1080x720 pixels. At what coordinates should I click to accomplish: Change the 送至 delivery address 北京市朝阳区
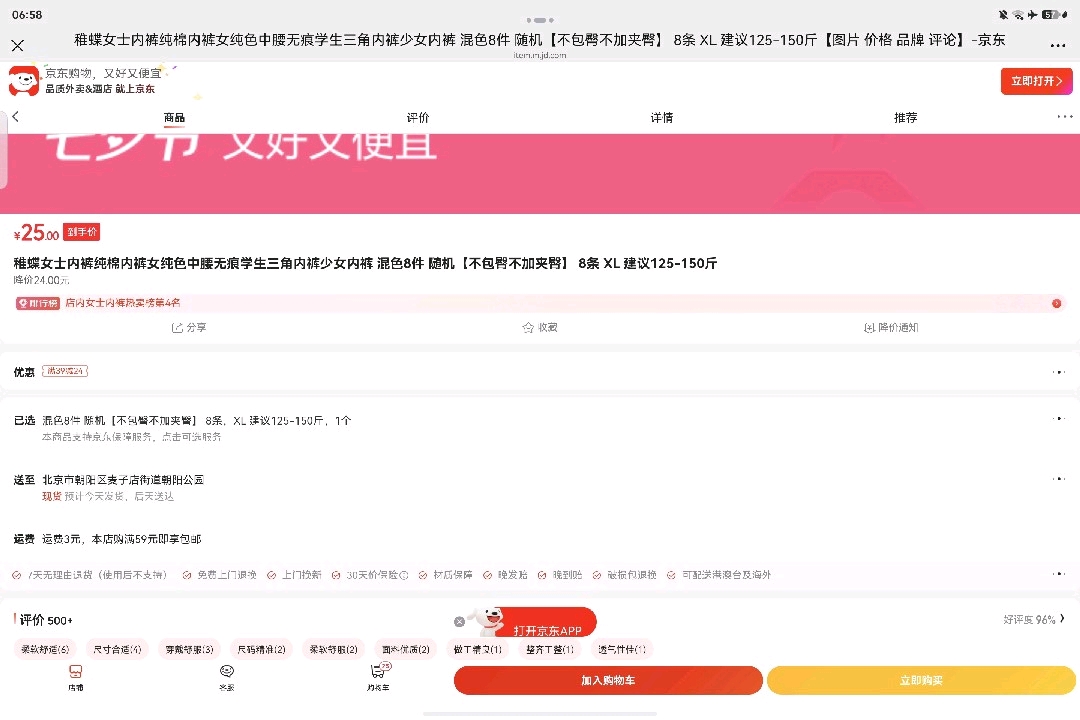[123, 480]
